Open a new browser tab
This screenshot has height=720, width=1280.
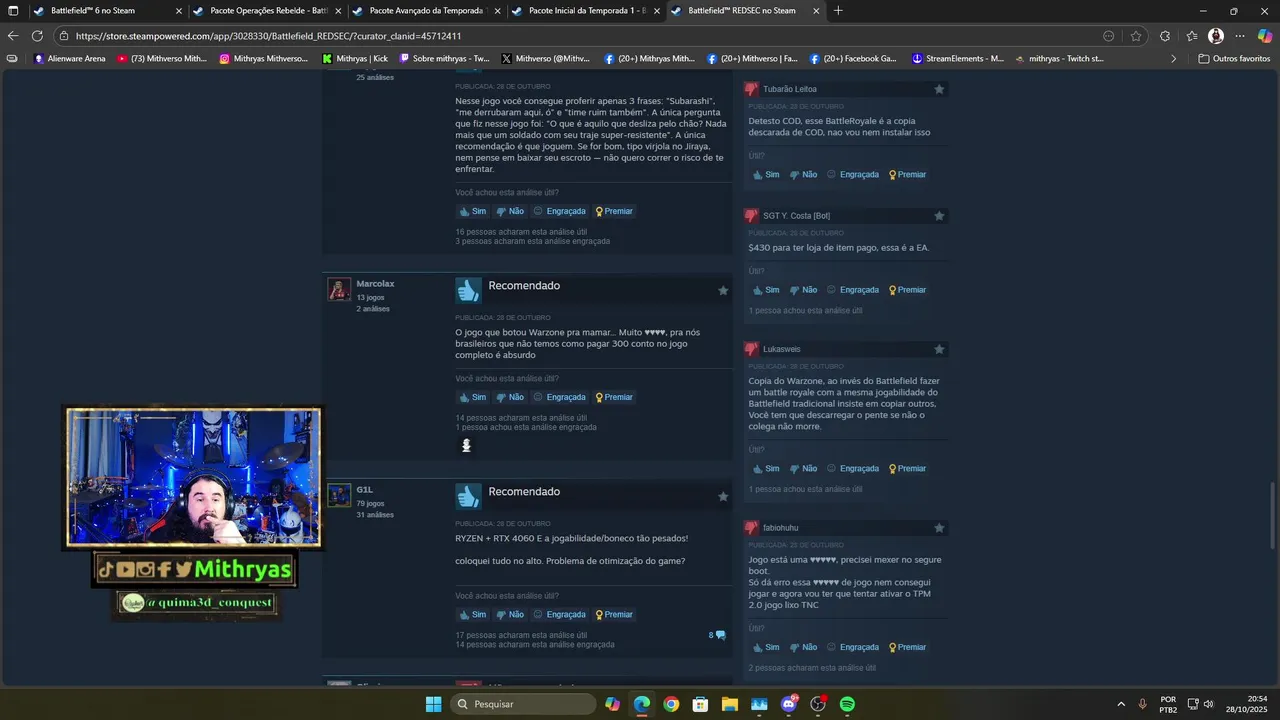tap(838, 11)
